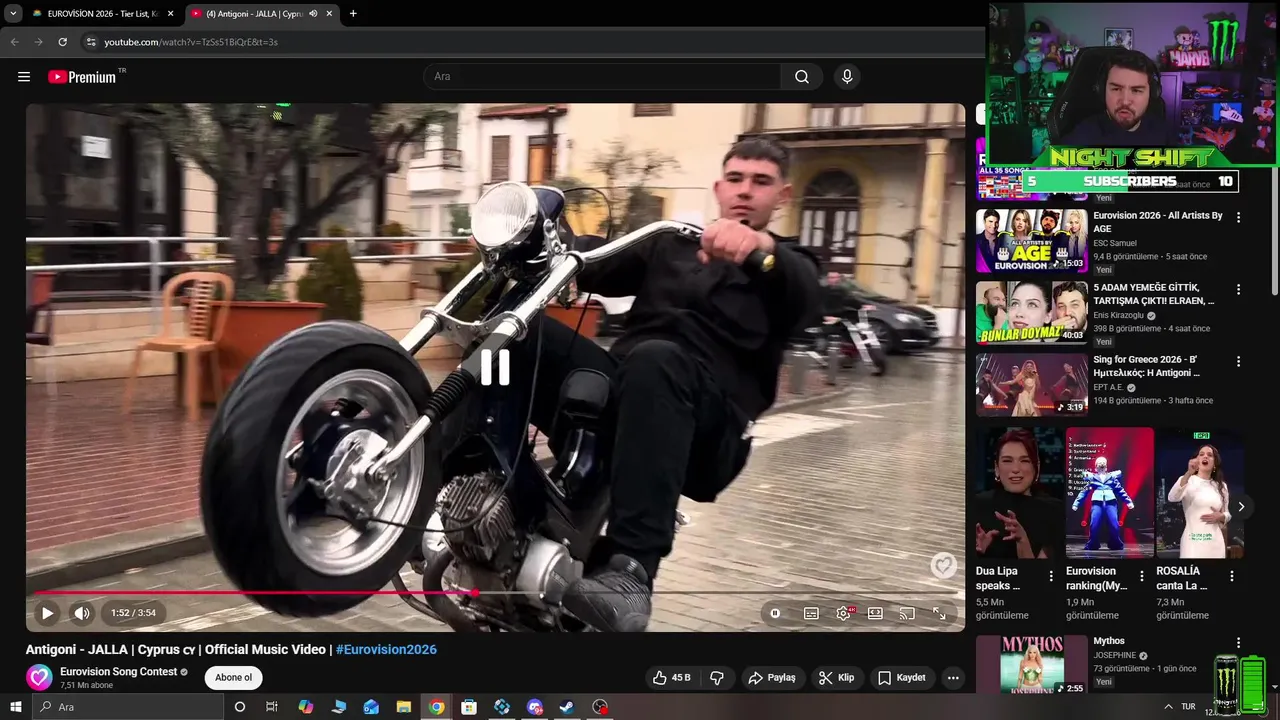Image resolution: width=1280 pixels, height=720 pixels.
Task: Open Microsoft Store from the taskbar
Action: coord(469,707)
